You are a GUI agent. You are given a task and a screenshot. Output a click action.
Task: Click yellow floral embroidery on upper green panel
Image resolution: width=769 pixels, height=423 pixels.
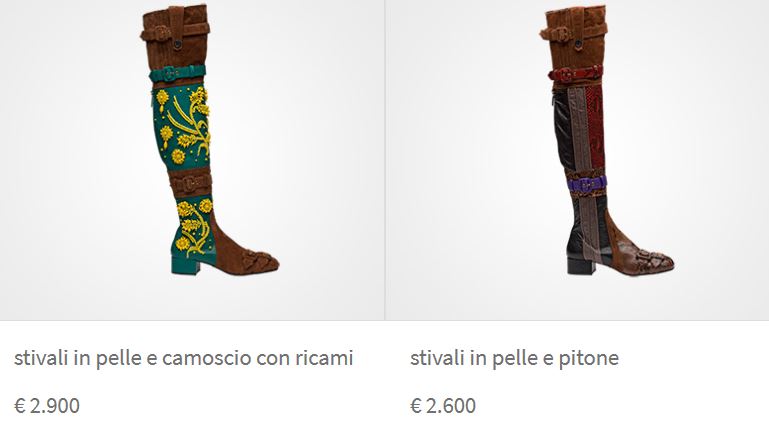(184, 124)
